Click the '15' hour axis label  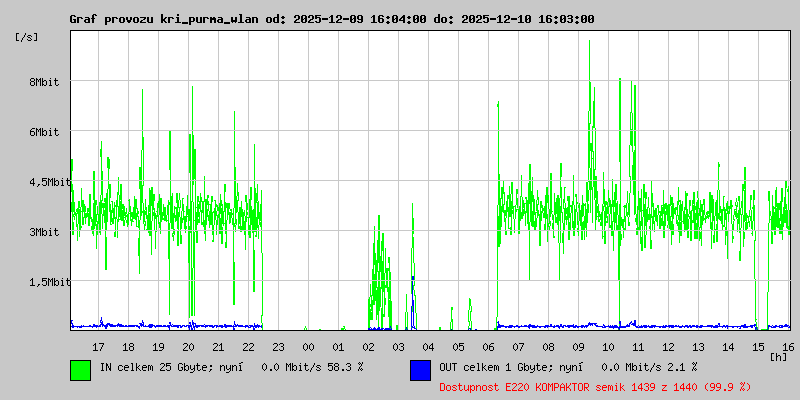coord(758,347)
